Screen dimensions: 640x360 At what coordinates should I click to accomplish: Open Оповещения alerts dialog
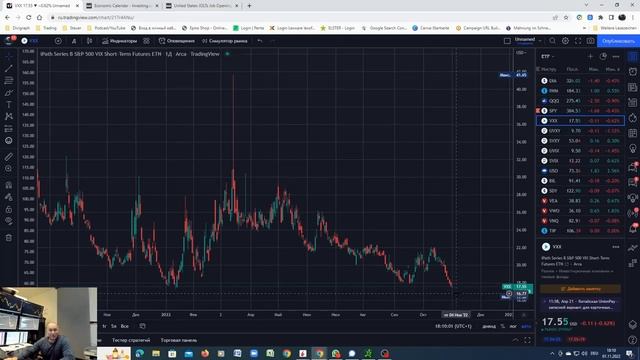coord(177,41)
